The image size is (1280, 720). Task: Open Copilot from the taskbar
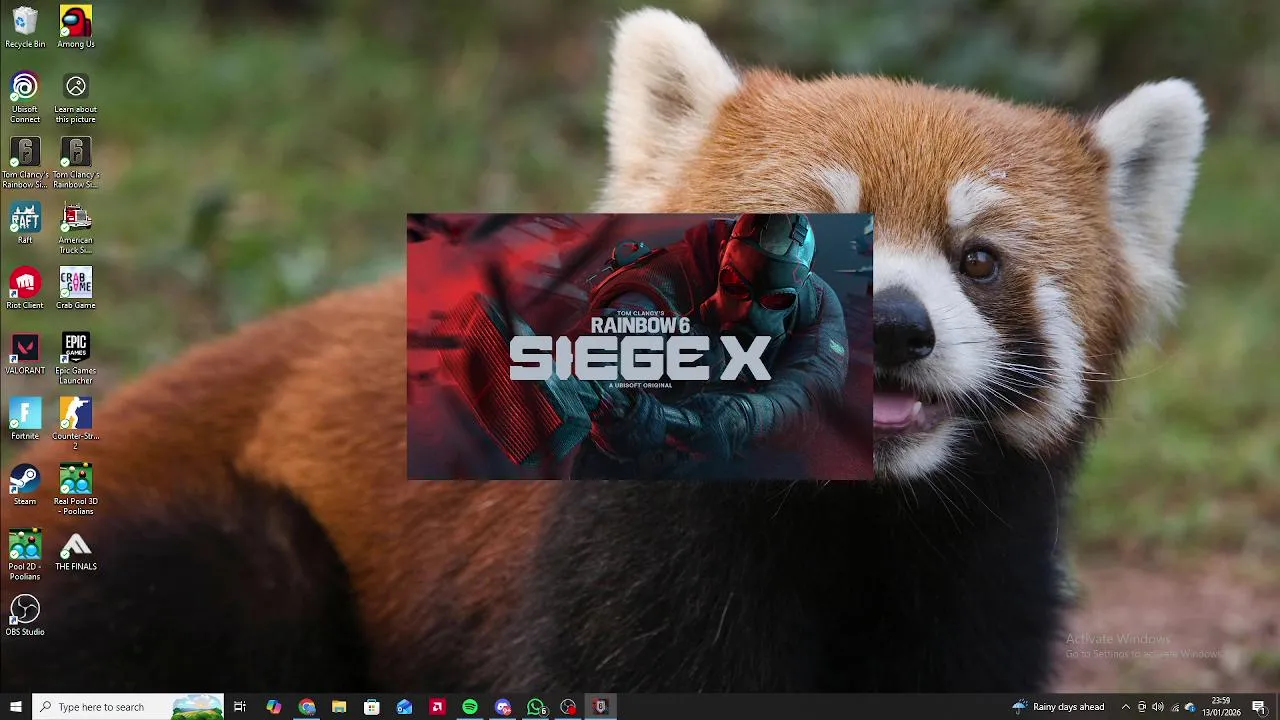[x=274, y=707]
